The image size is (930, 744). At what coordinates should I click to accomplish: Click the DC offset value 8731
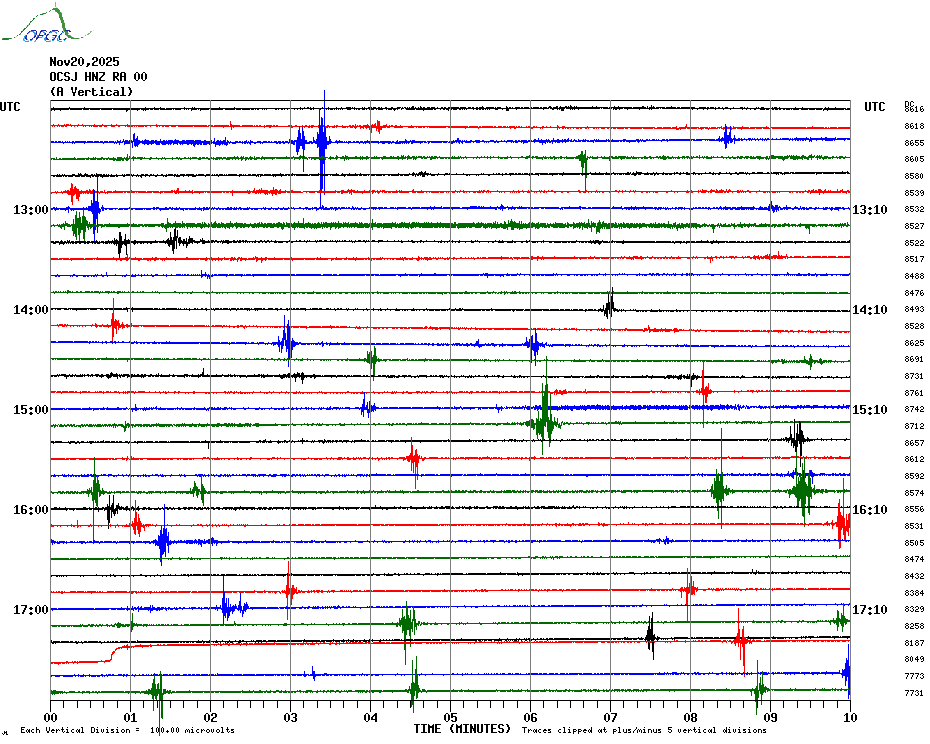point(914,376)
